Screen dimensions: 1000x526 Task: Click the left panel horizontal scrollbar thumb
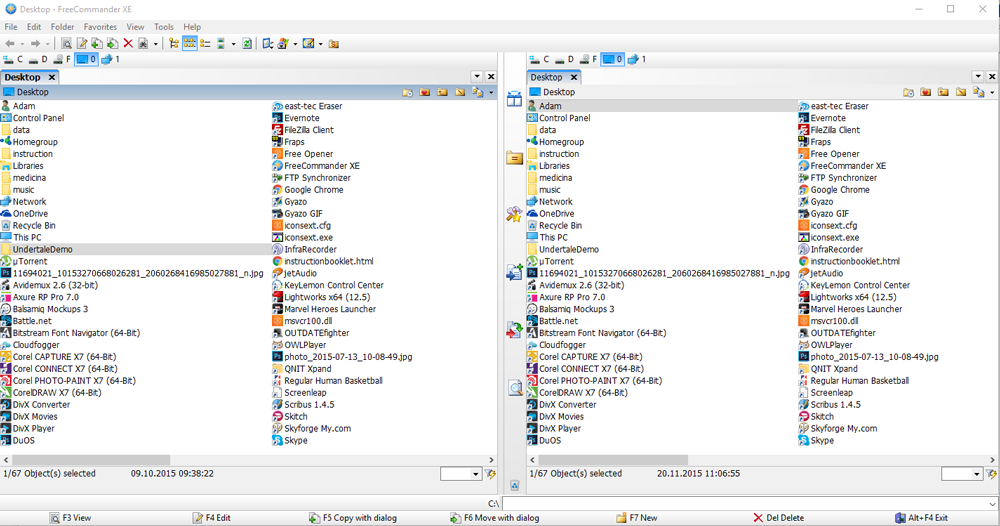91,460
